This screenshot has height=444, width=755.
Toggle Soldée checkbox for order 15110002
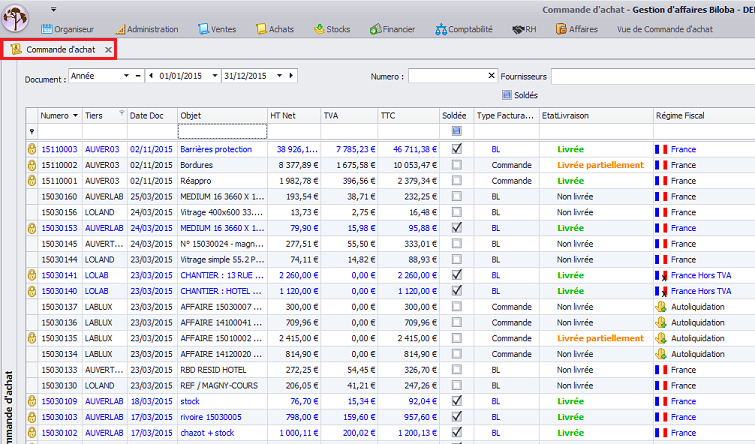pyautogui.click(x=456, y=165)
